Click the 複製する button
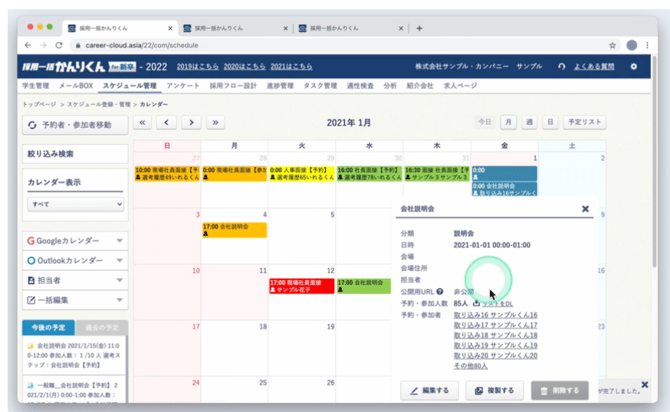 pos(494,389)
